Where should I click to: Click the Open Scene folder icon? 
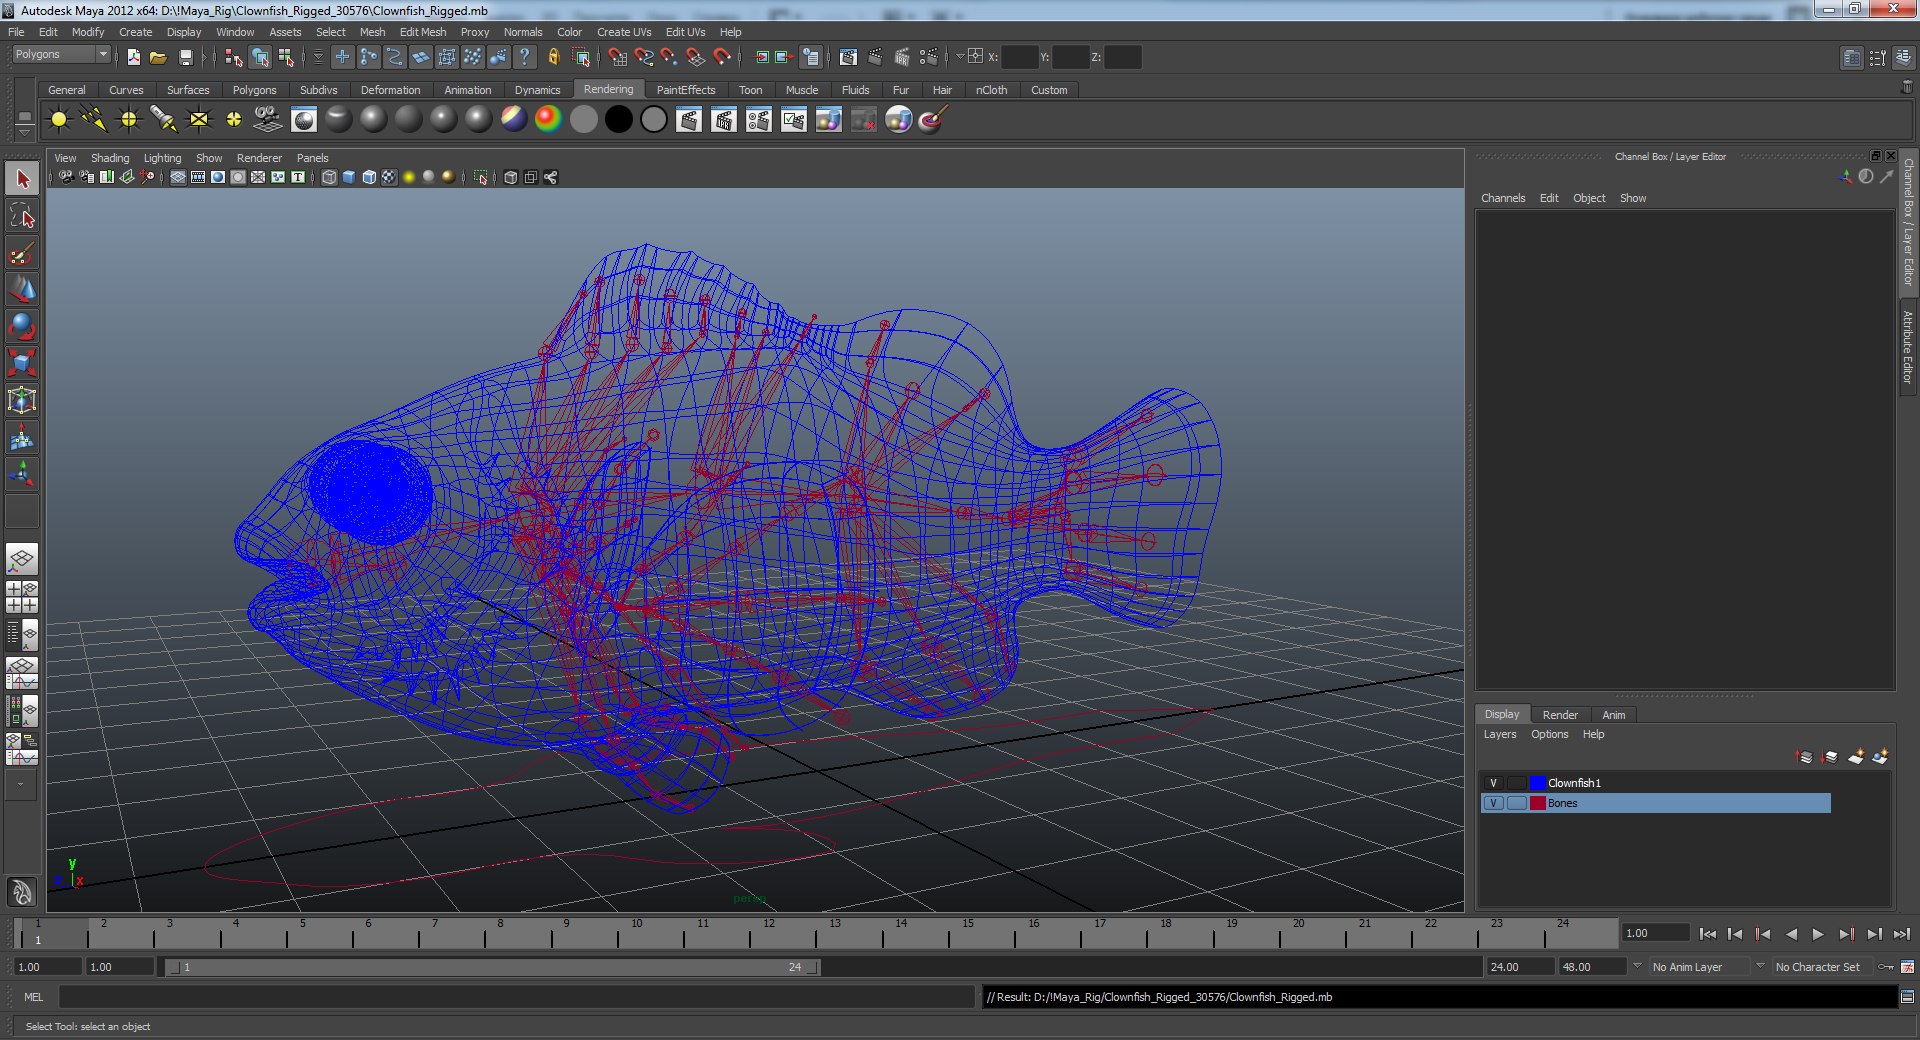(158, 57)
